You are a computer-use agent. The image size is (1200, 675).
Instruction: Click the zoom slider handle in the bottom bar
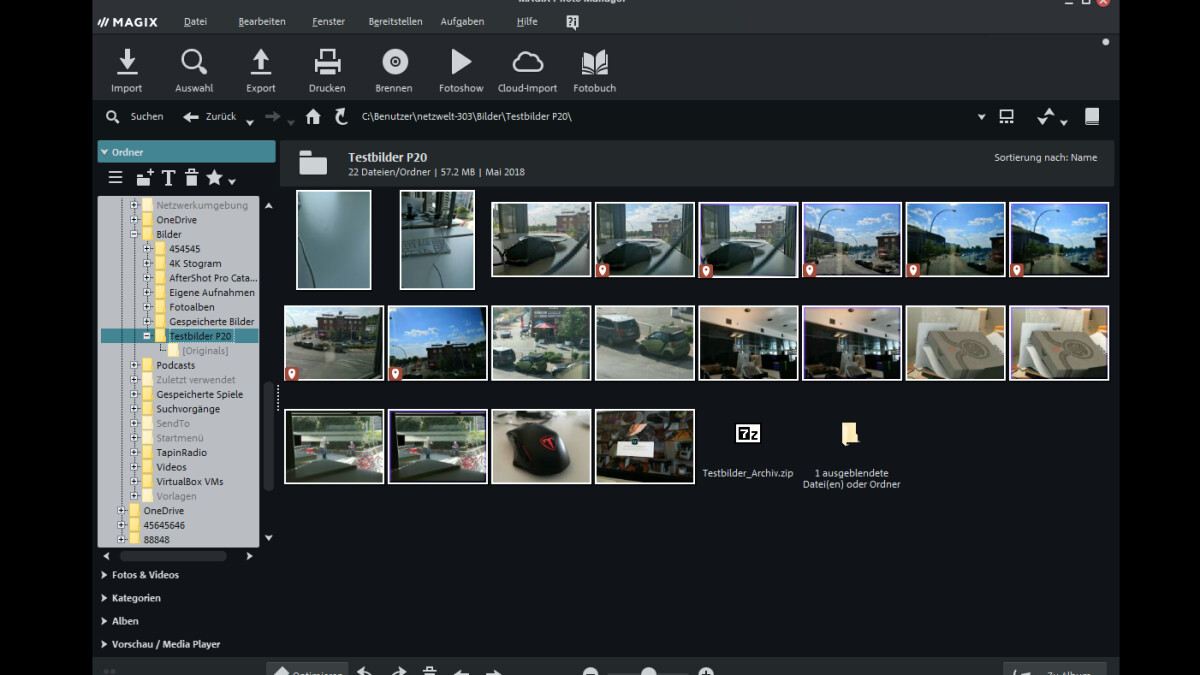(649, 672)
